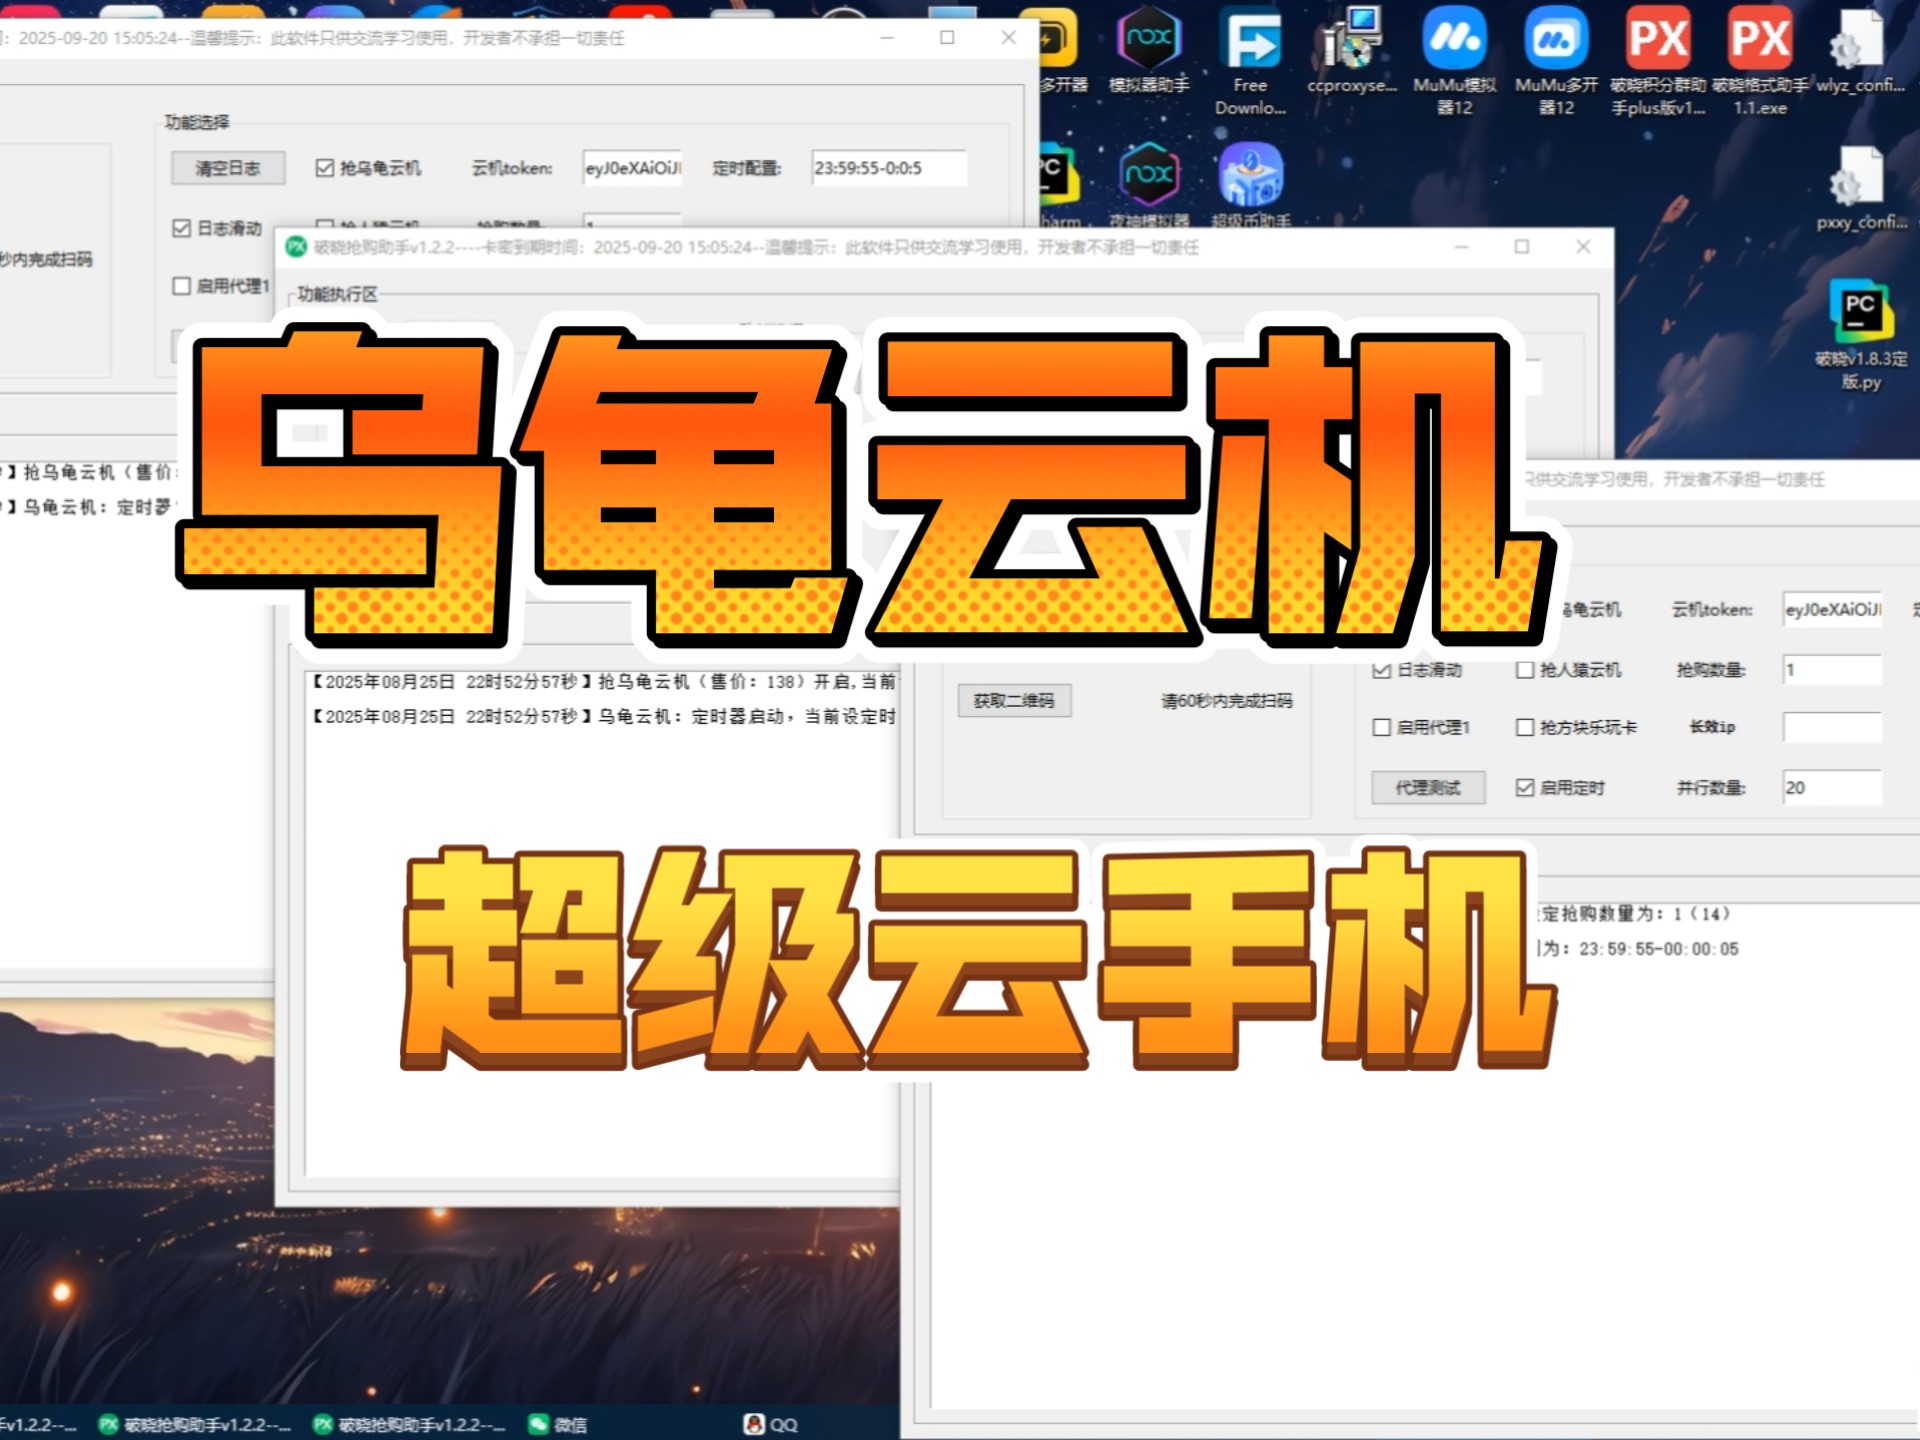Screen dimensions: 1920x1440
Task: Open 破晓积分群助手plus版 PX icon
Action: (x=1658, y=62)
